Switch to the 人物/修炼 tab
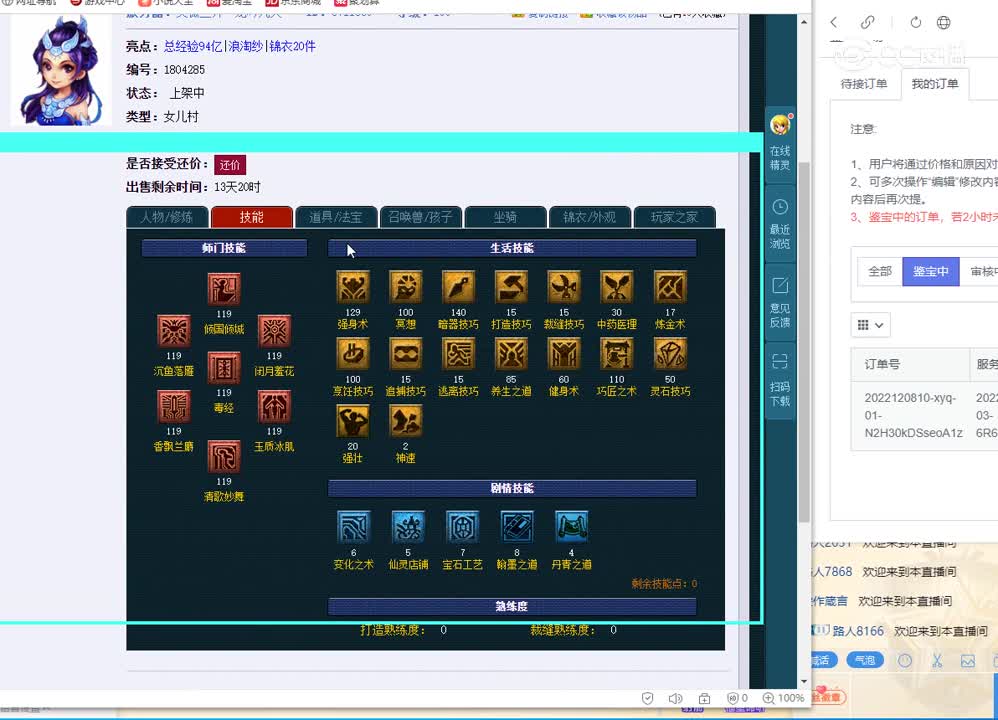This screenshot has height=720, width=998. click(x=167, y=217)
